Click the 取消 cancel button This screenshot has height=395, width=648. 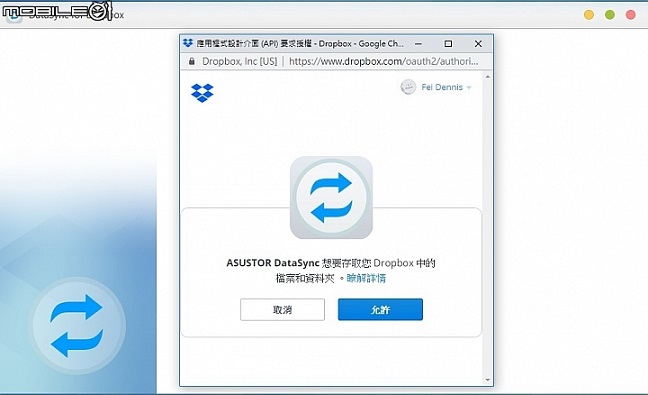(x=282, y=309)
